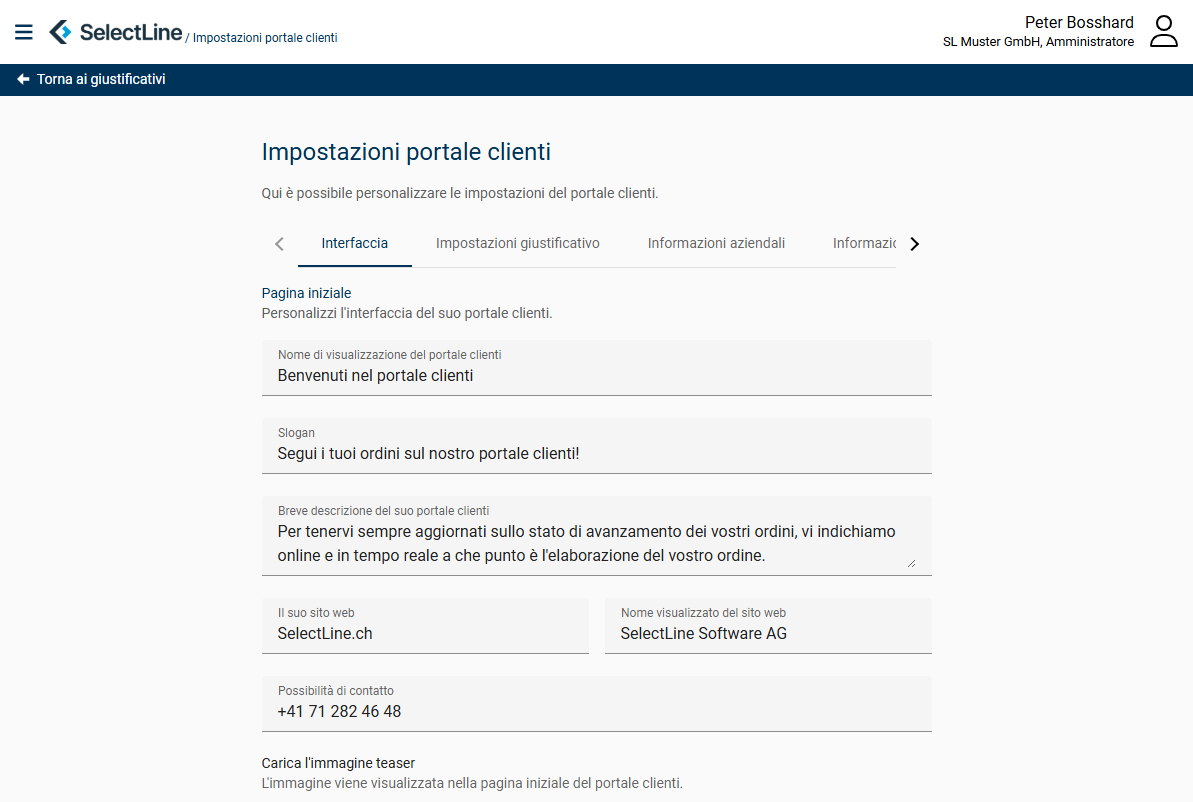Edit the portal display name field

(596, 376)
